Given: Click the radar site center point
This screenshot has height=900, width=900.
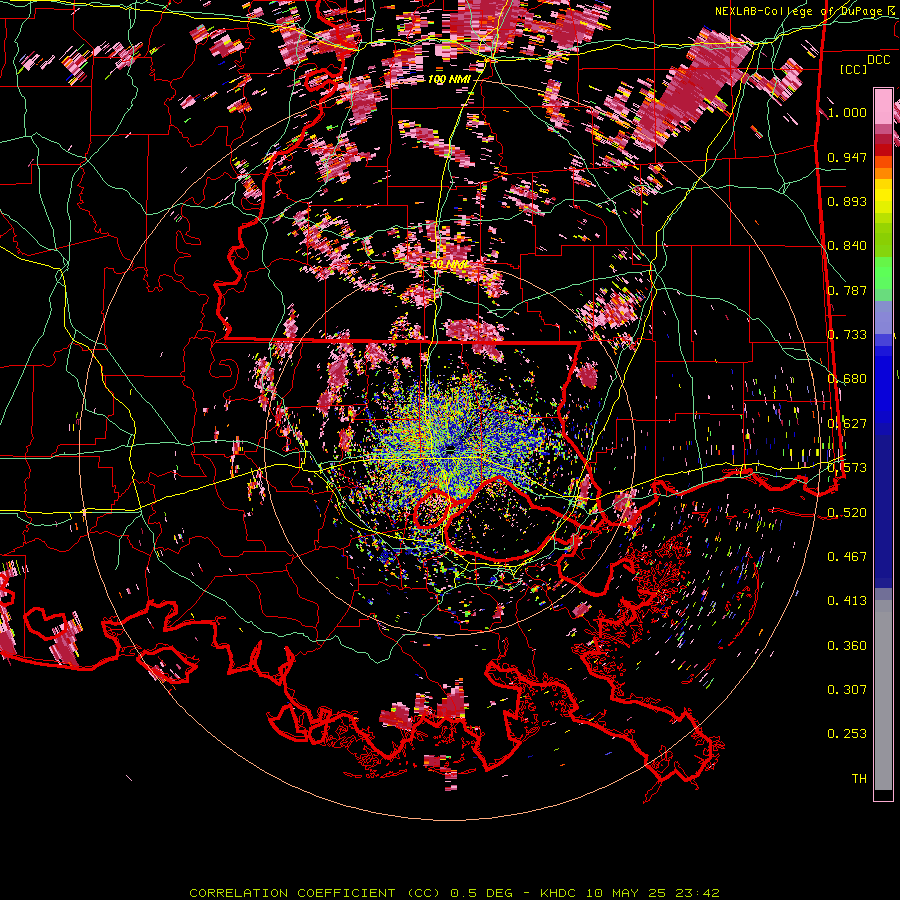Looking at the screenshot, I should pyautogui.click(x=450, y=449).
